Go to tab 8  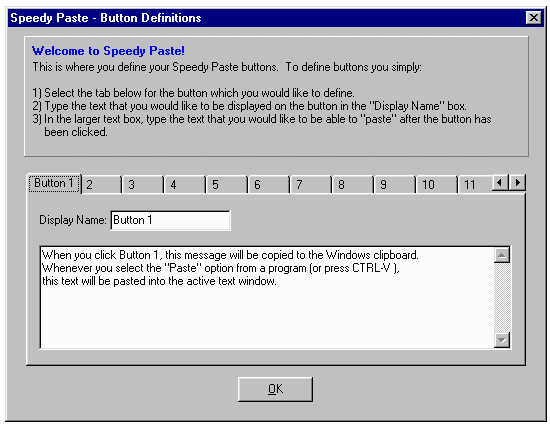(x=354, y=185)
